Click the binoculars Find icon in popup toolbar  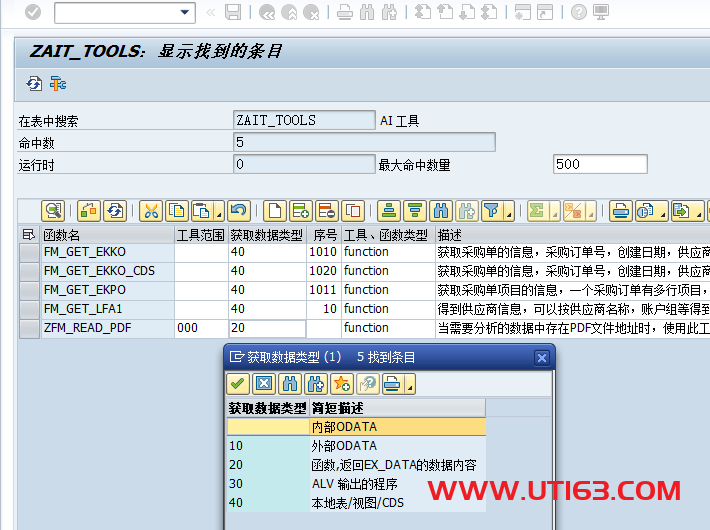point(290,384)
